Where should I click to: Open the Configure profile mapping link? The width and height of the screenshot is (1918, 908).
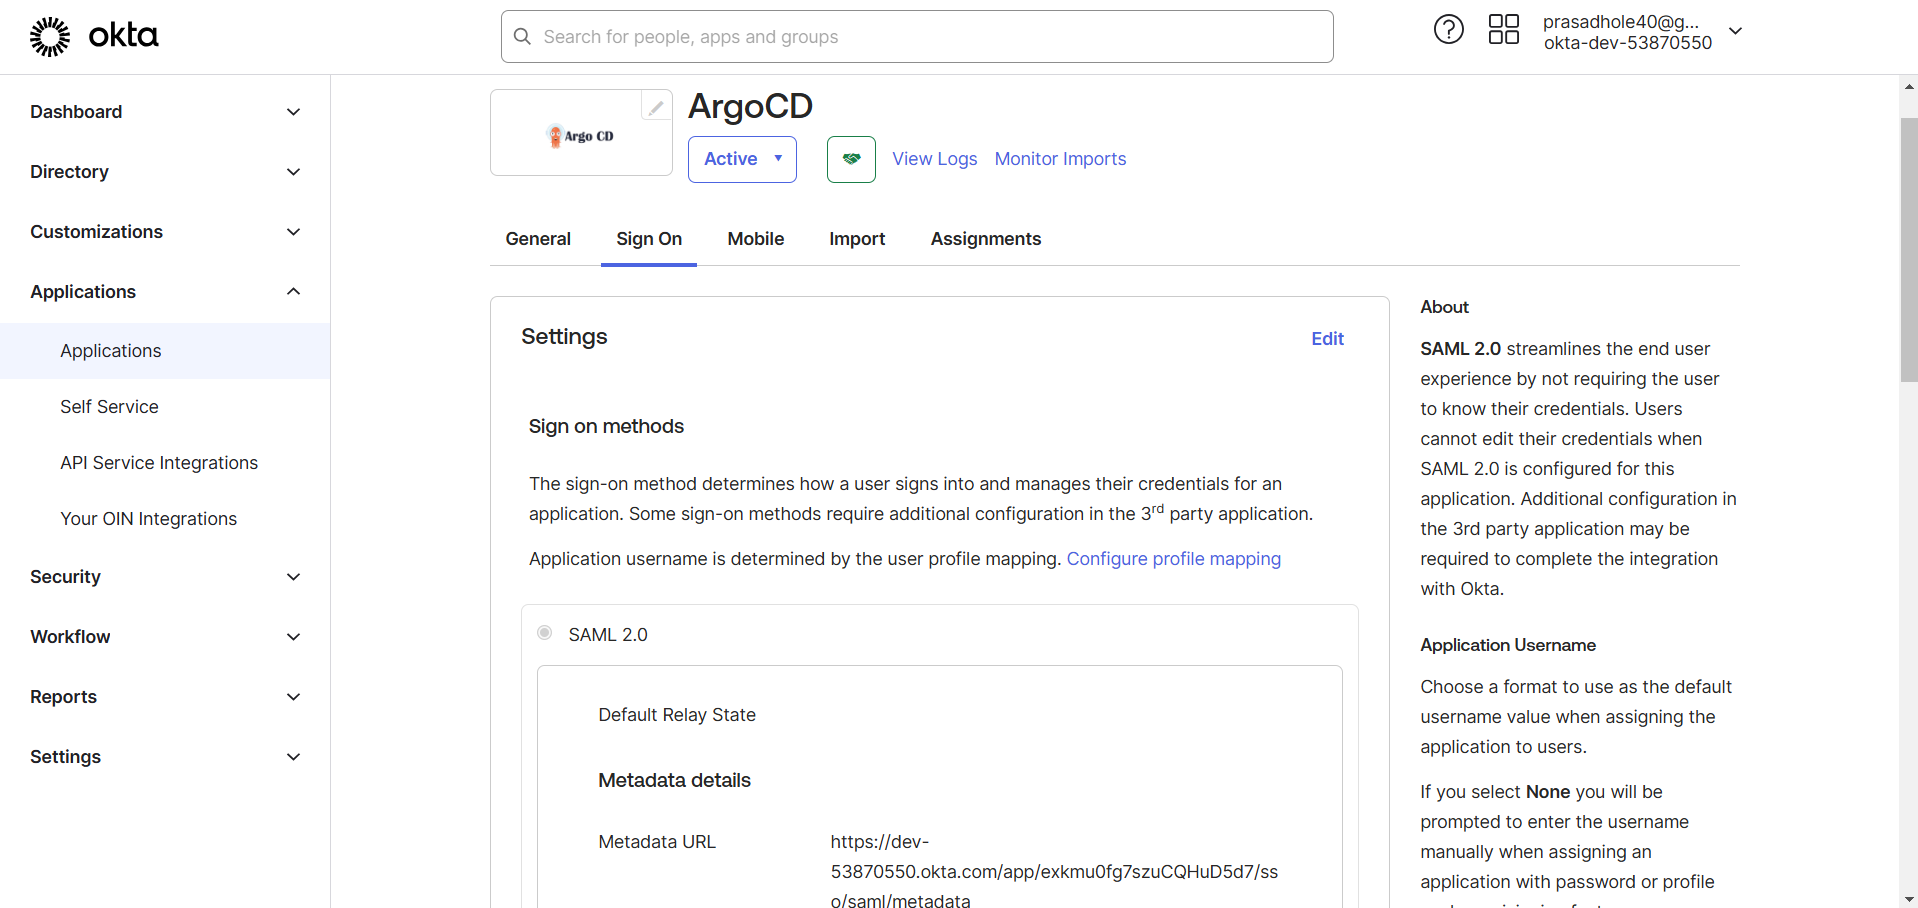[x=1173, y=559]
